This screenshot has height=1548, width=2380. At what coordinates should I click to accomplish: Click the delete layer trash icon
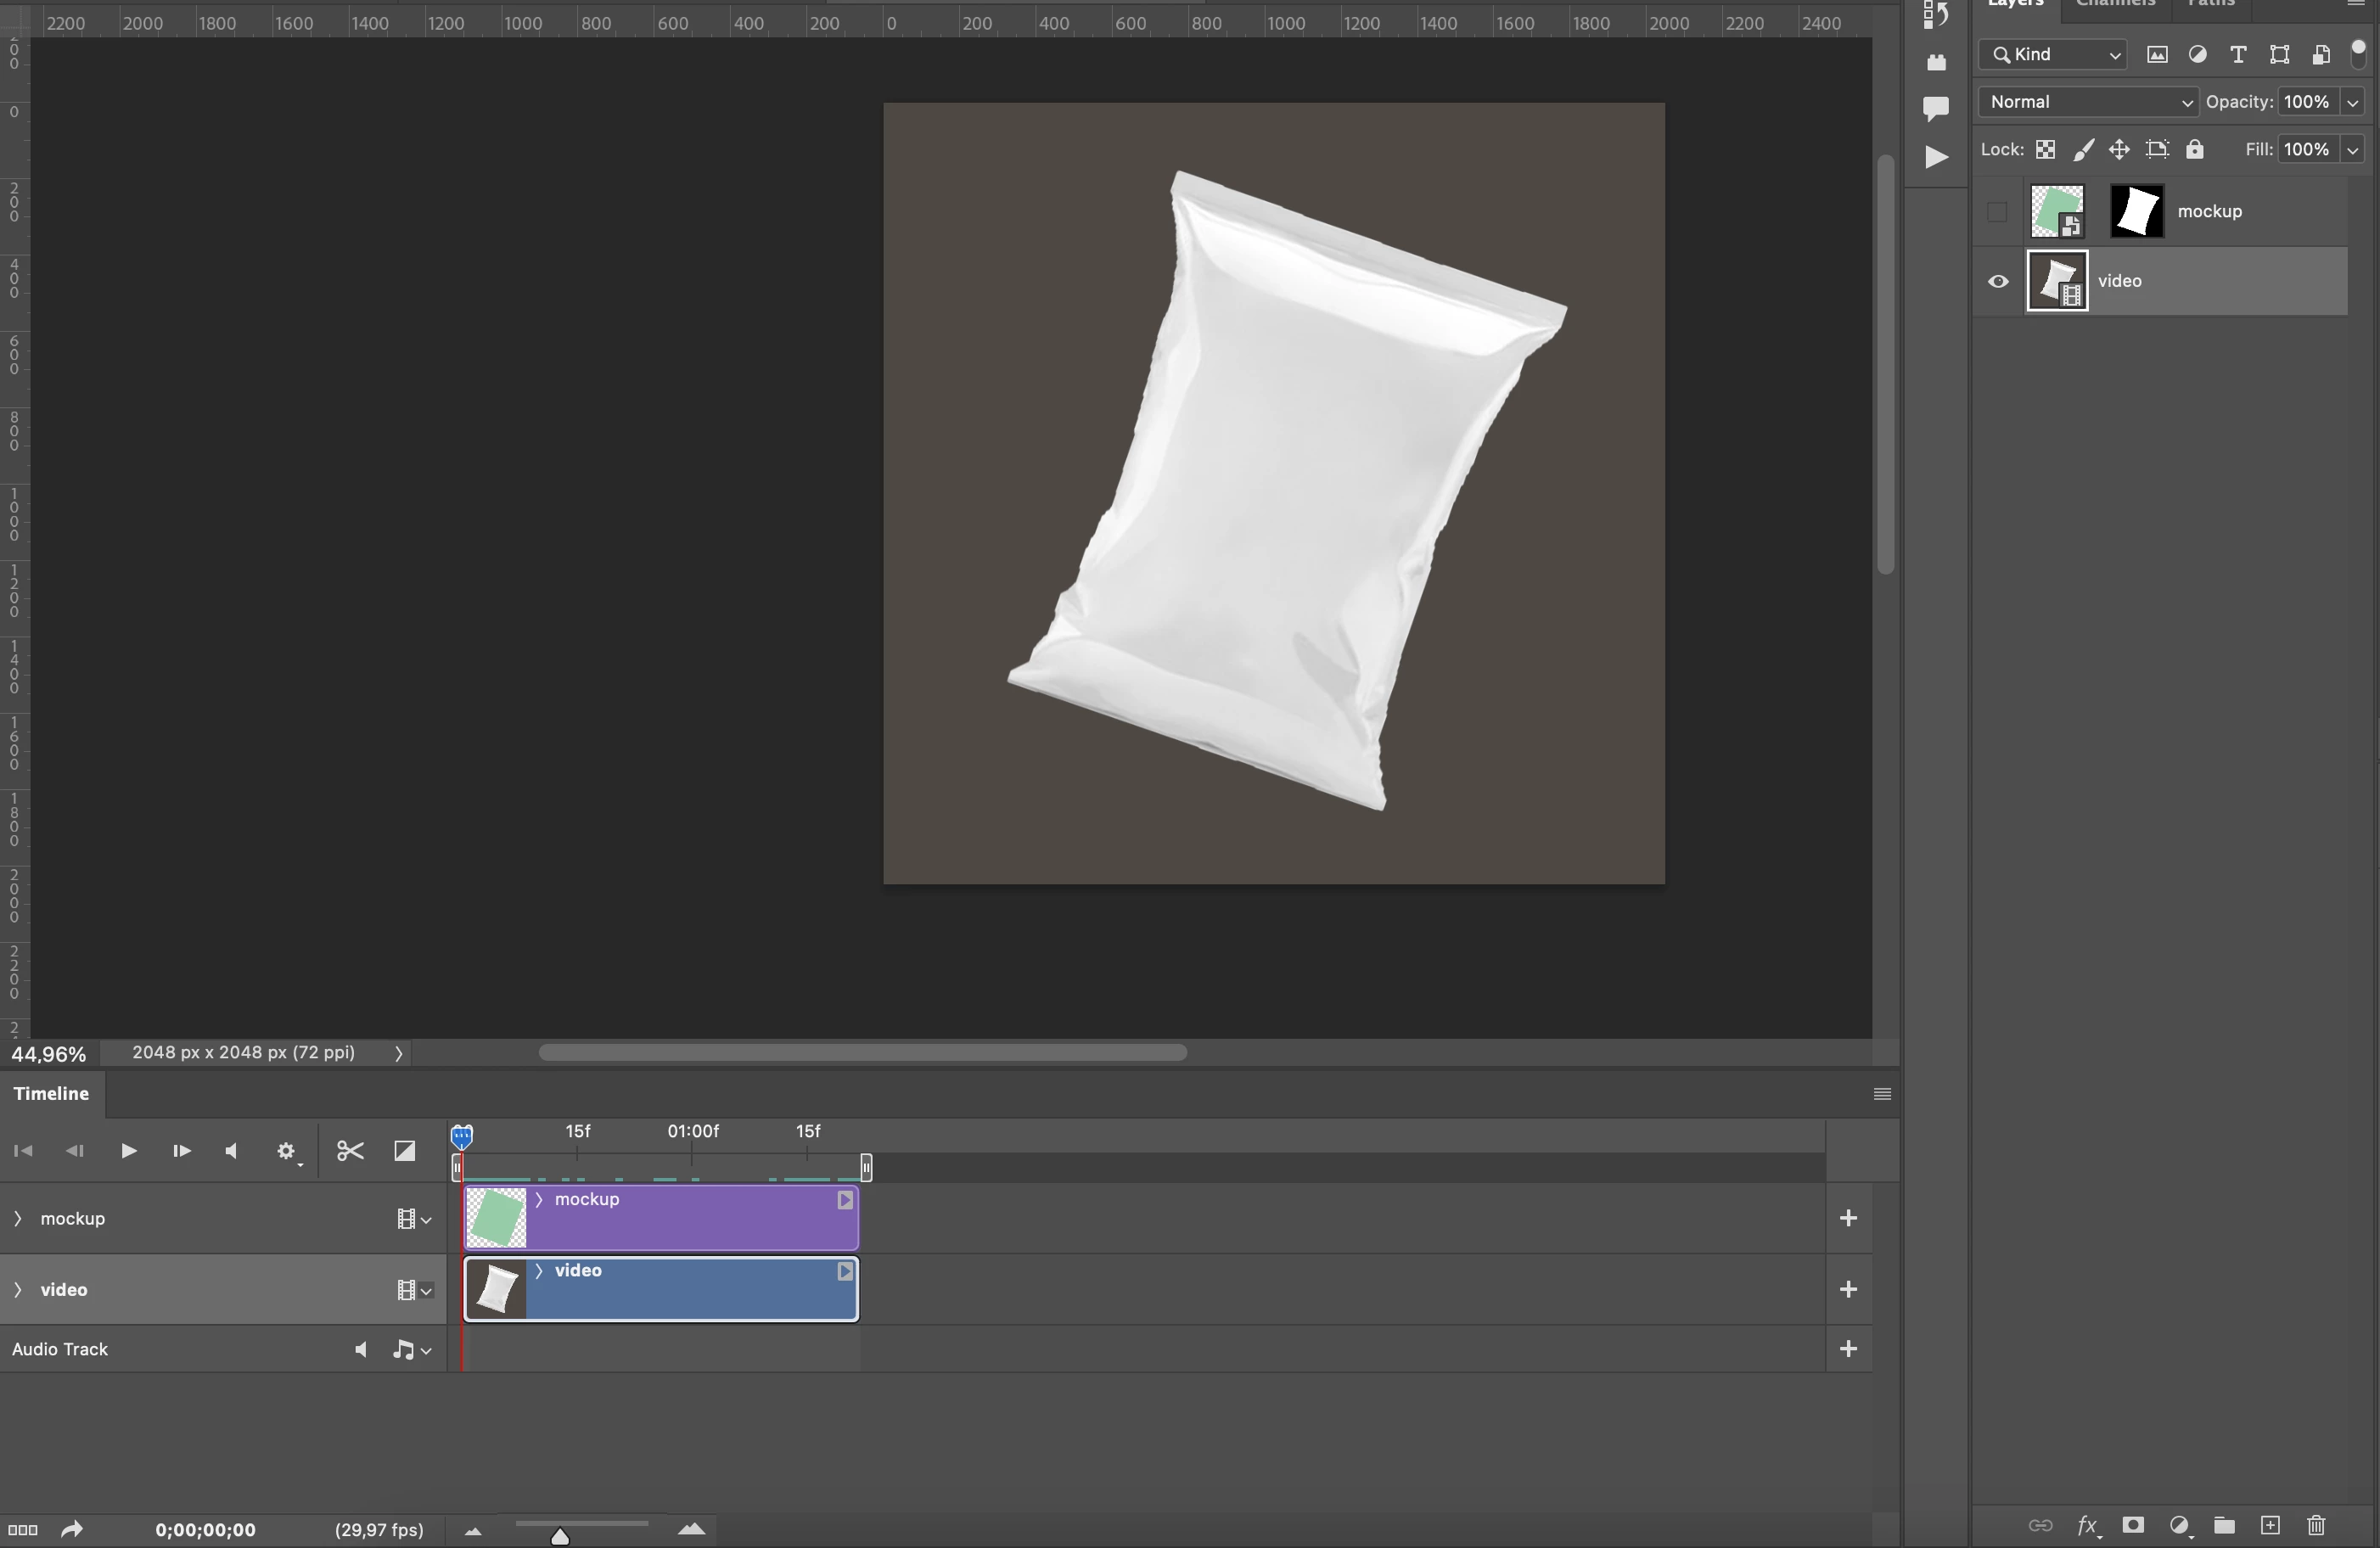click(x=2316, y=1525)
